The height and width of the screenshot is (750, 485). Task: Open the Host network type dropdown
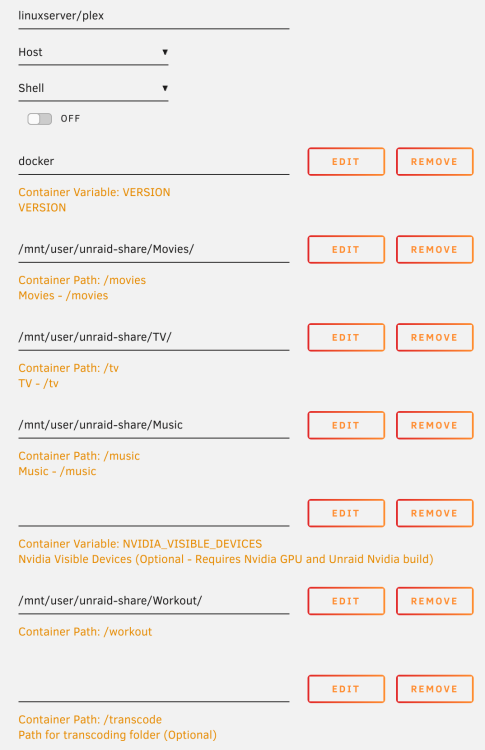(93, 53)
